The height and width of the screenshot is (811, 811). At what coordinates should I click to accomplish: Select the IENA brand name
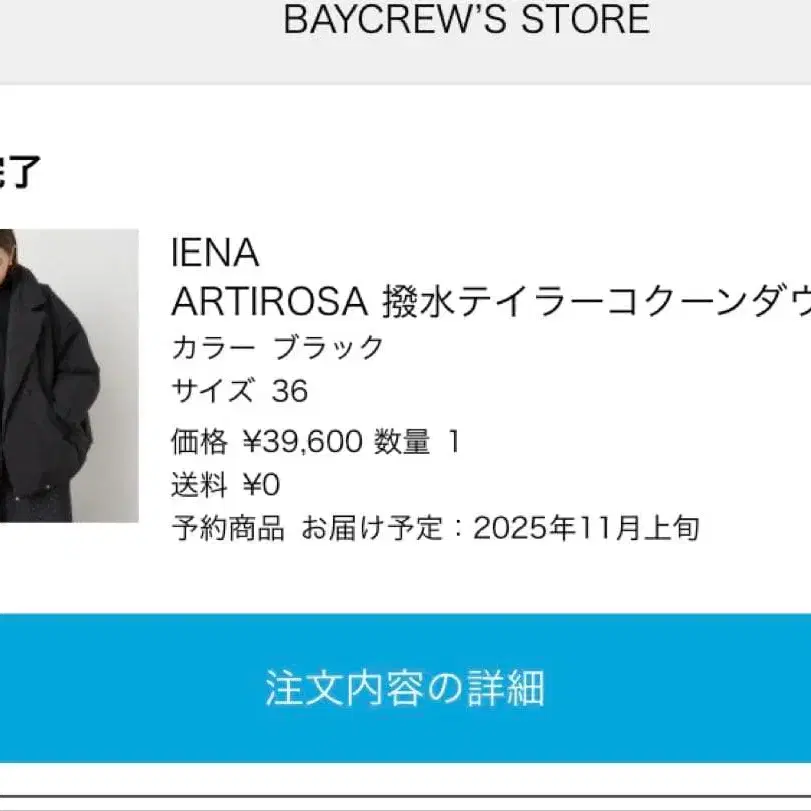point(215,253)
